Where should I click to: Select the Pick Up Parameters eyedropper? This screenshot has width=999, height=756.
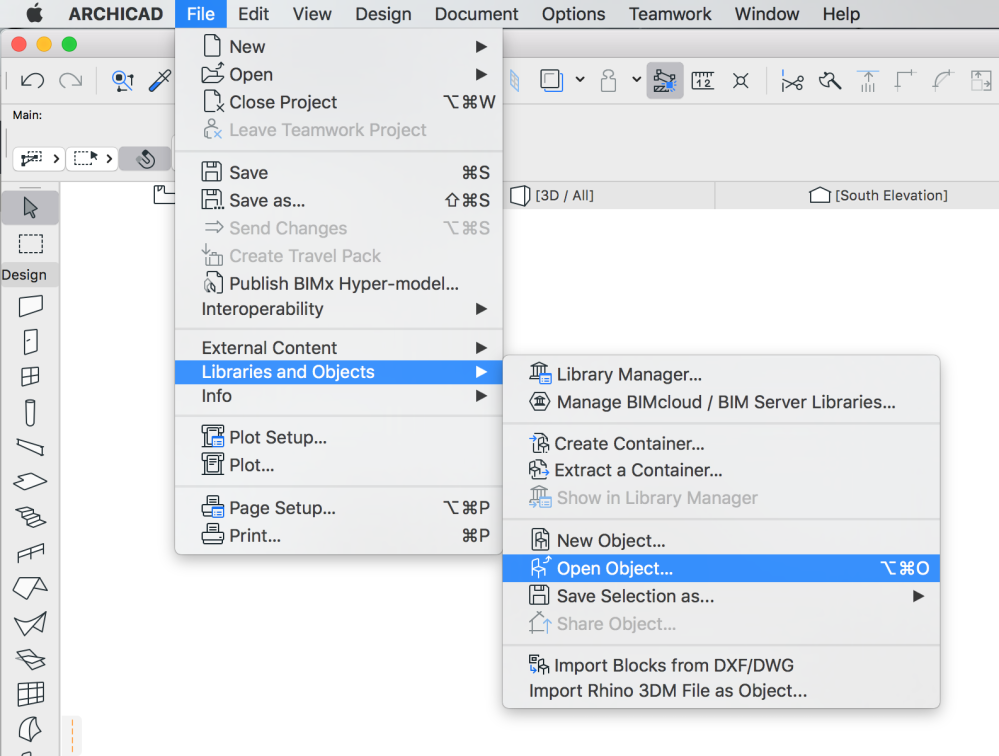point(159,80)
